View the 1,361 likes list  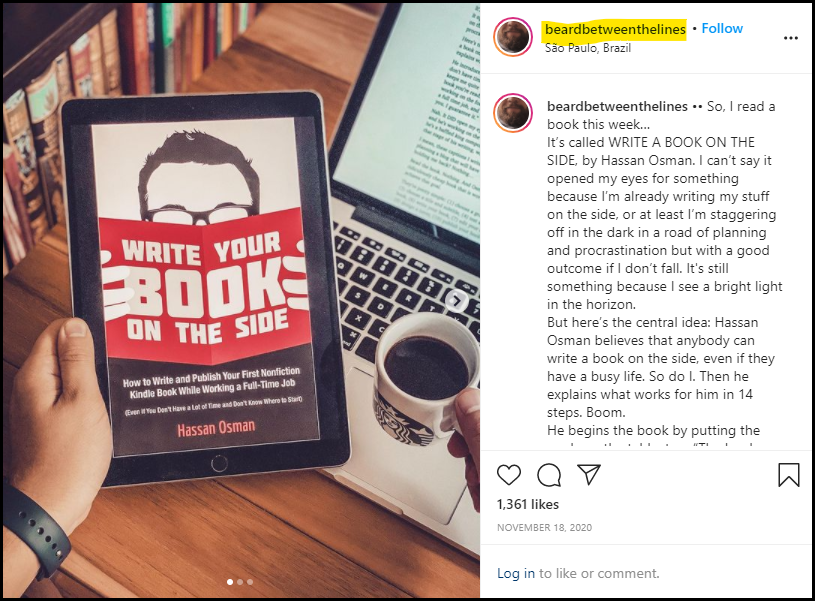pos(528,504)
